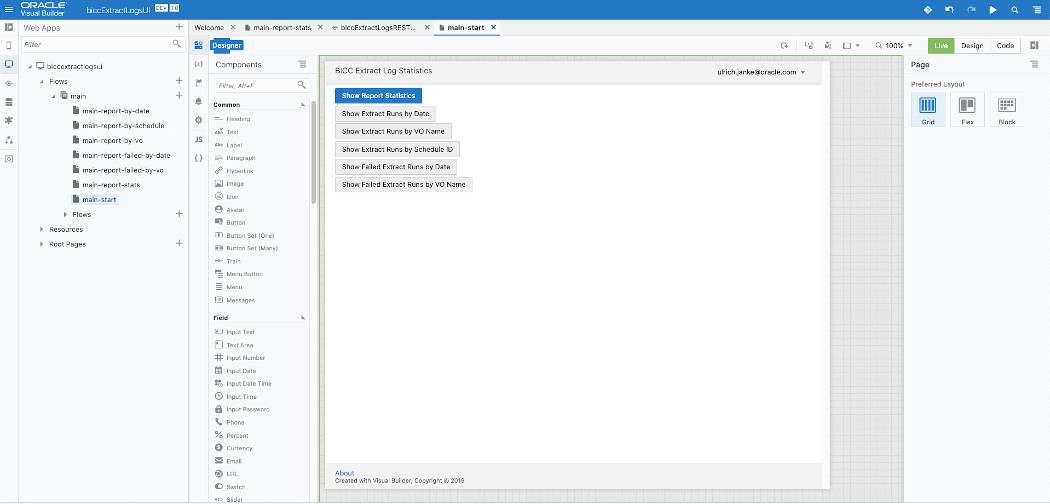Select the Flex preferred layout
Screen dimensions: 1050x504
967,107
